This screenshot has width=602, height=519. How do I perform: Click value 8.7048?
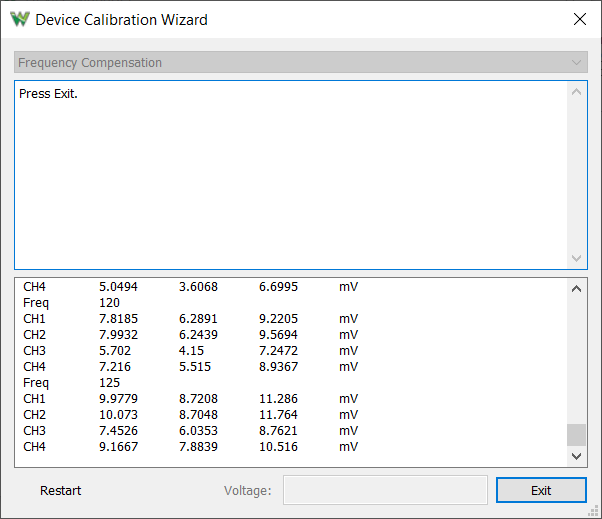pyautogui.click(x=198, y=415)
